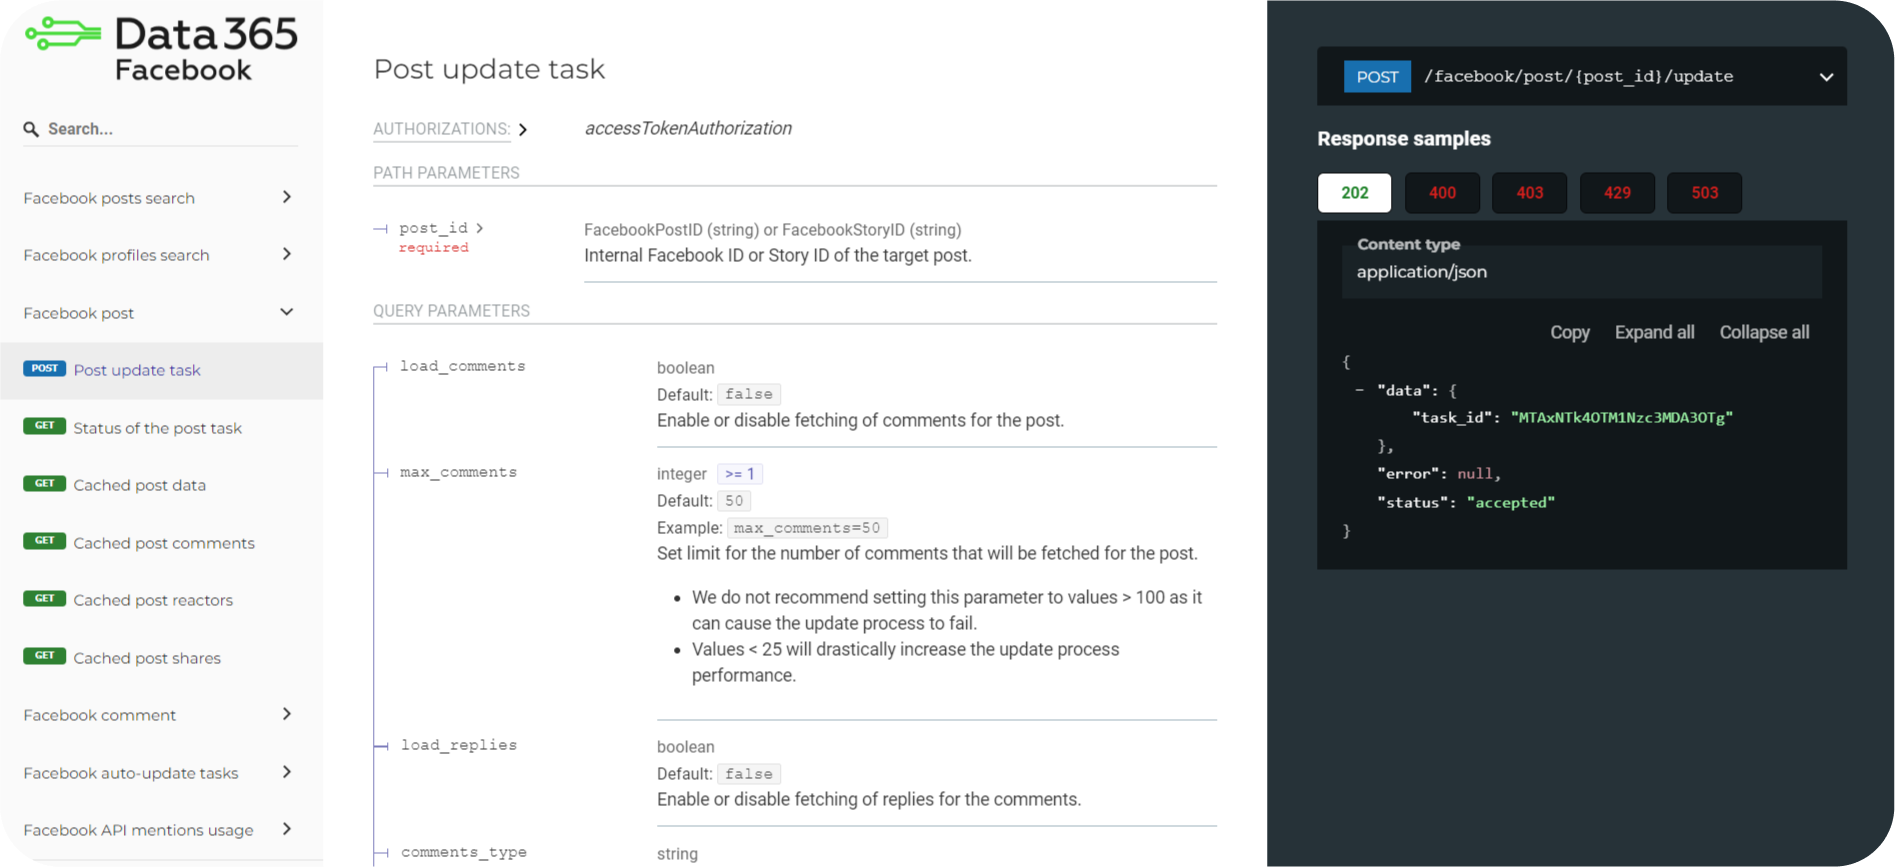Open the endpoint URL dropdown chevron
Image resolution: width=1895 pixels, height=867 pixels.
click(x=1826, y=77)
